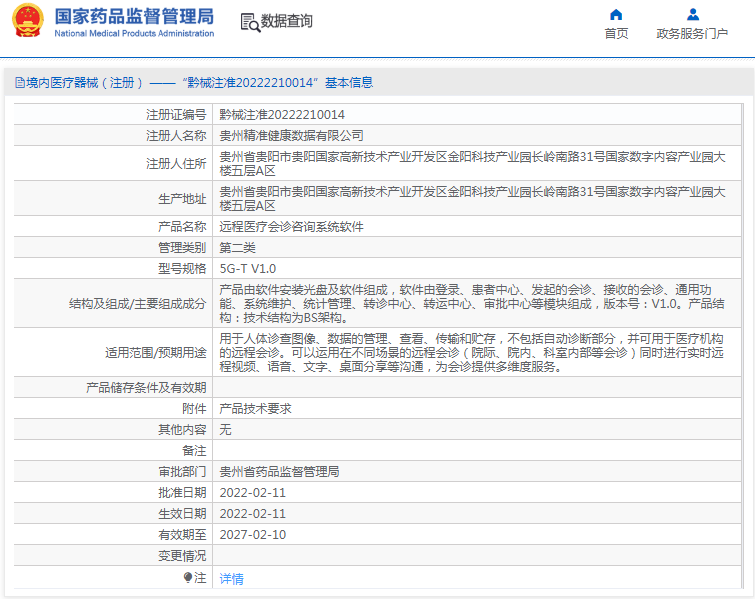Click 产品技术要求 attachment value

tap(256, 408)
